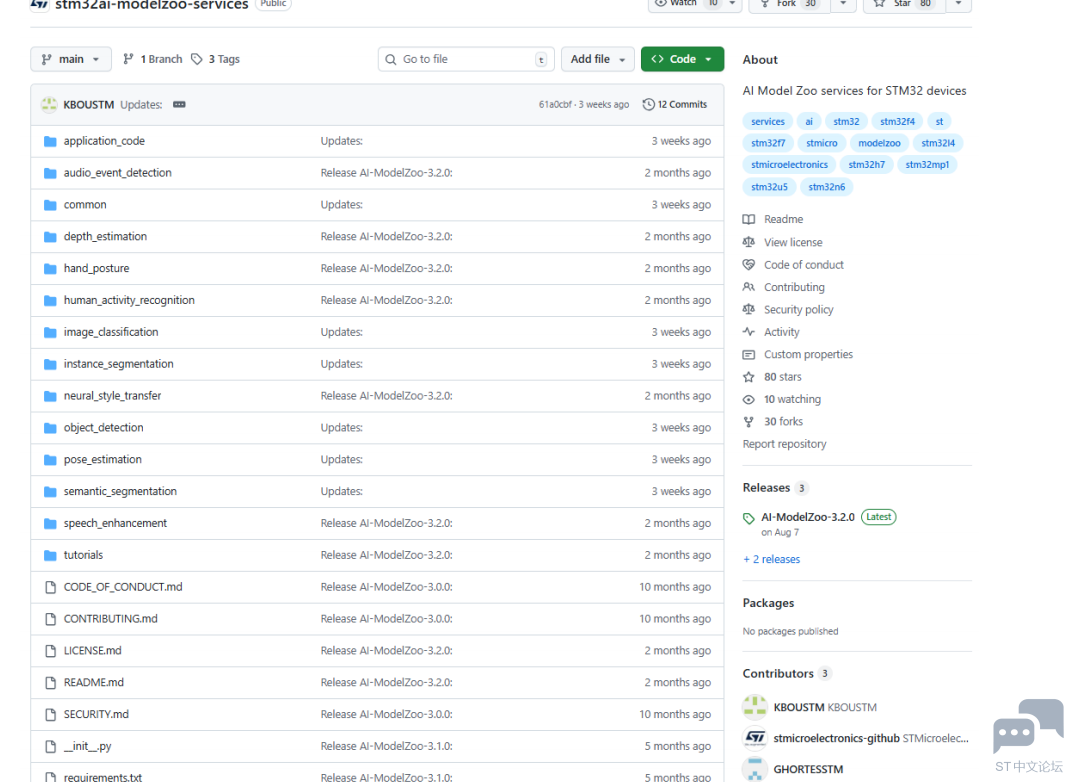Click the eye icon beside 10 watching
The image size is (1072, 782).
(749, 400)
